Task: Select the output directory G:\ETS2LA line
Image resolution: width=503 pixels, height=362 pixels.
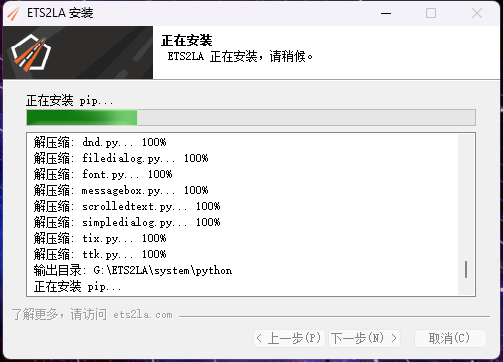Action: click(x=133, y=270)
